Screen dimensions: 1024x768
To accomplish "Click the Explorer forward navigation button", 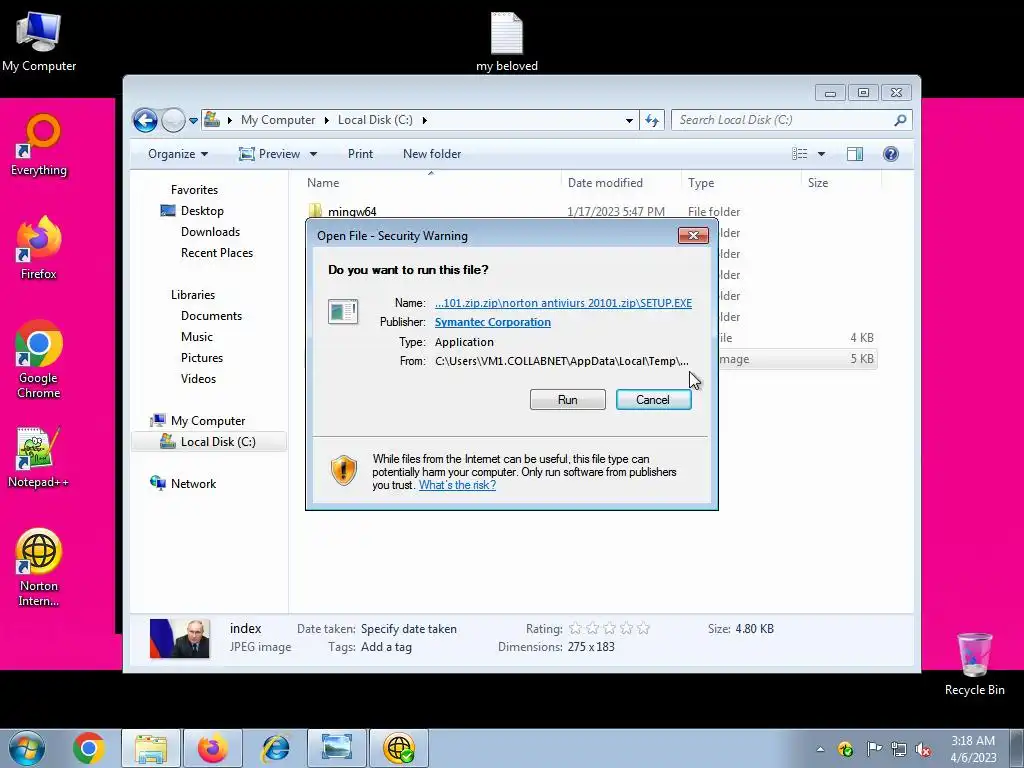I will (x=172, y=120).
